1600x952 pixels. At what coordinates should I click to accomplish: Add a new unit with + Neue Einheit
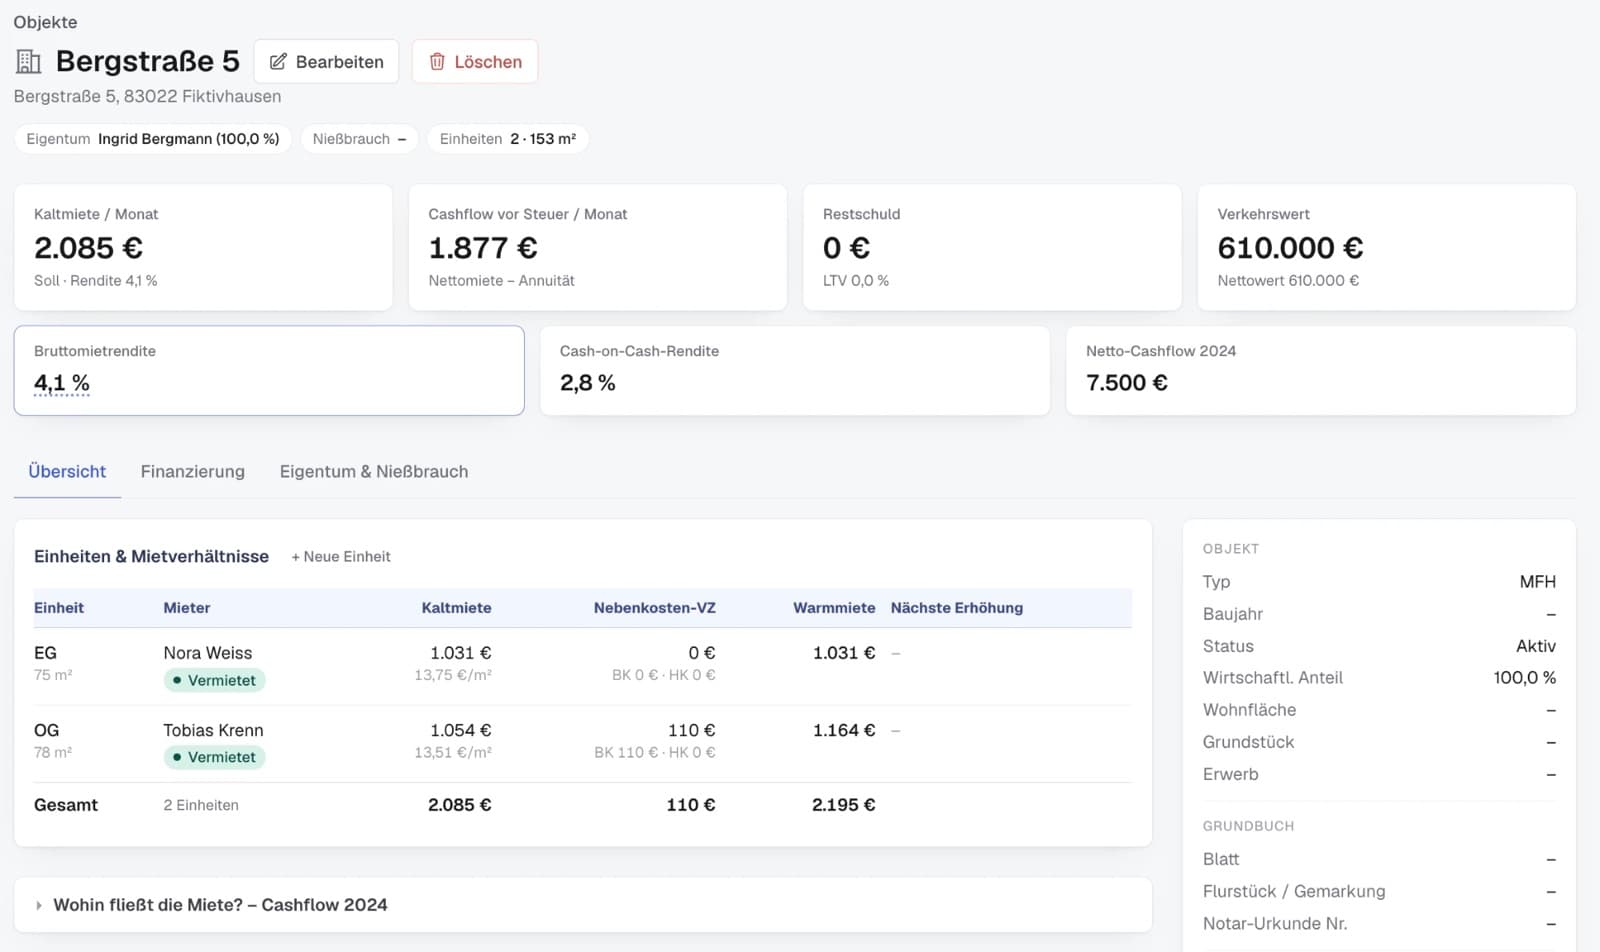click(x=341, y=556)
